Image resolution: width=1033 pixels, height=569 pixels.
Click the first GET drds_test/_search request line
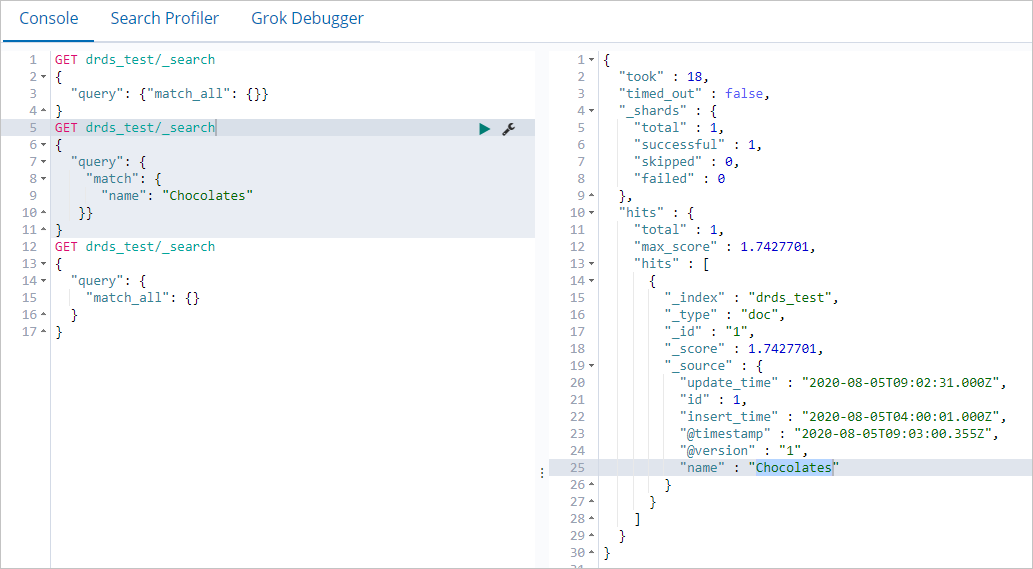135,60
